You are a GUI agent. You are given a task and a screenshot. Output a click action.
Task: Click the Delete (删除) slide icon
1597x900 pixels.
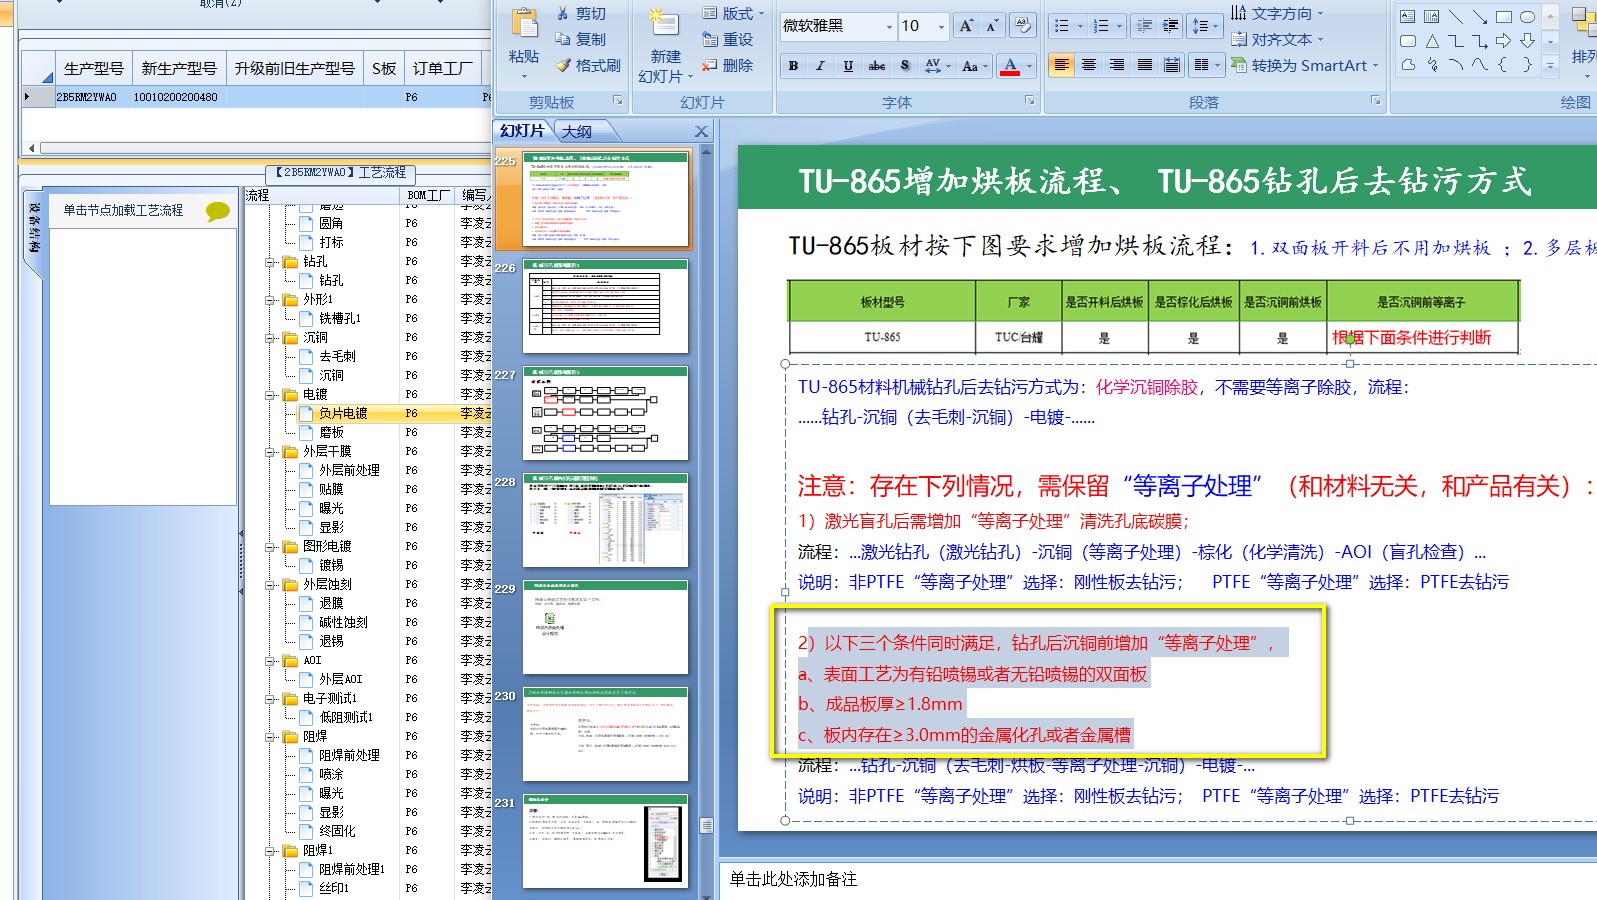(x=710, y=65)
